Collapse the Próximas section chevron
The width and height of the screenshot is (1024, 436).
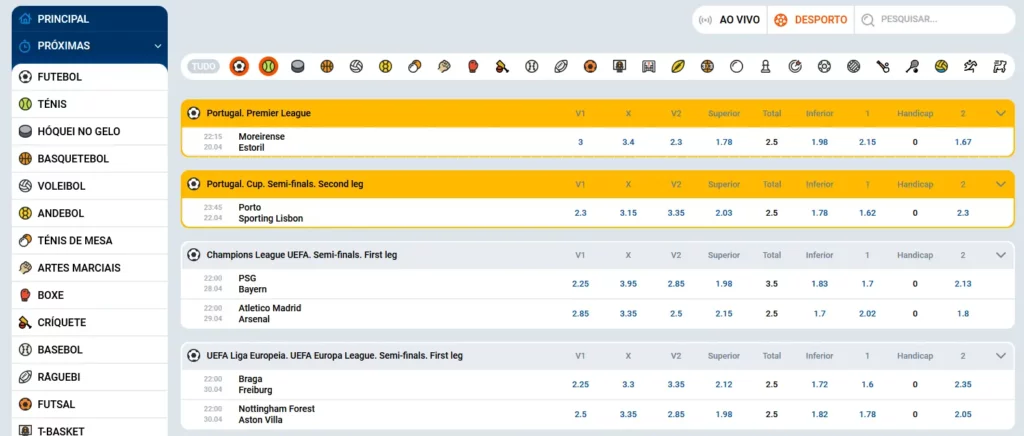point(157,46)
